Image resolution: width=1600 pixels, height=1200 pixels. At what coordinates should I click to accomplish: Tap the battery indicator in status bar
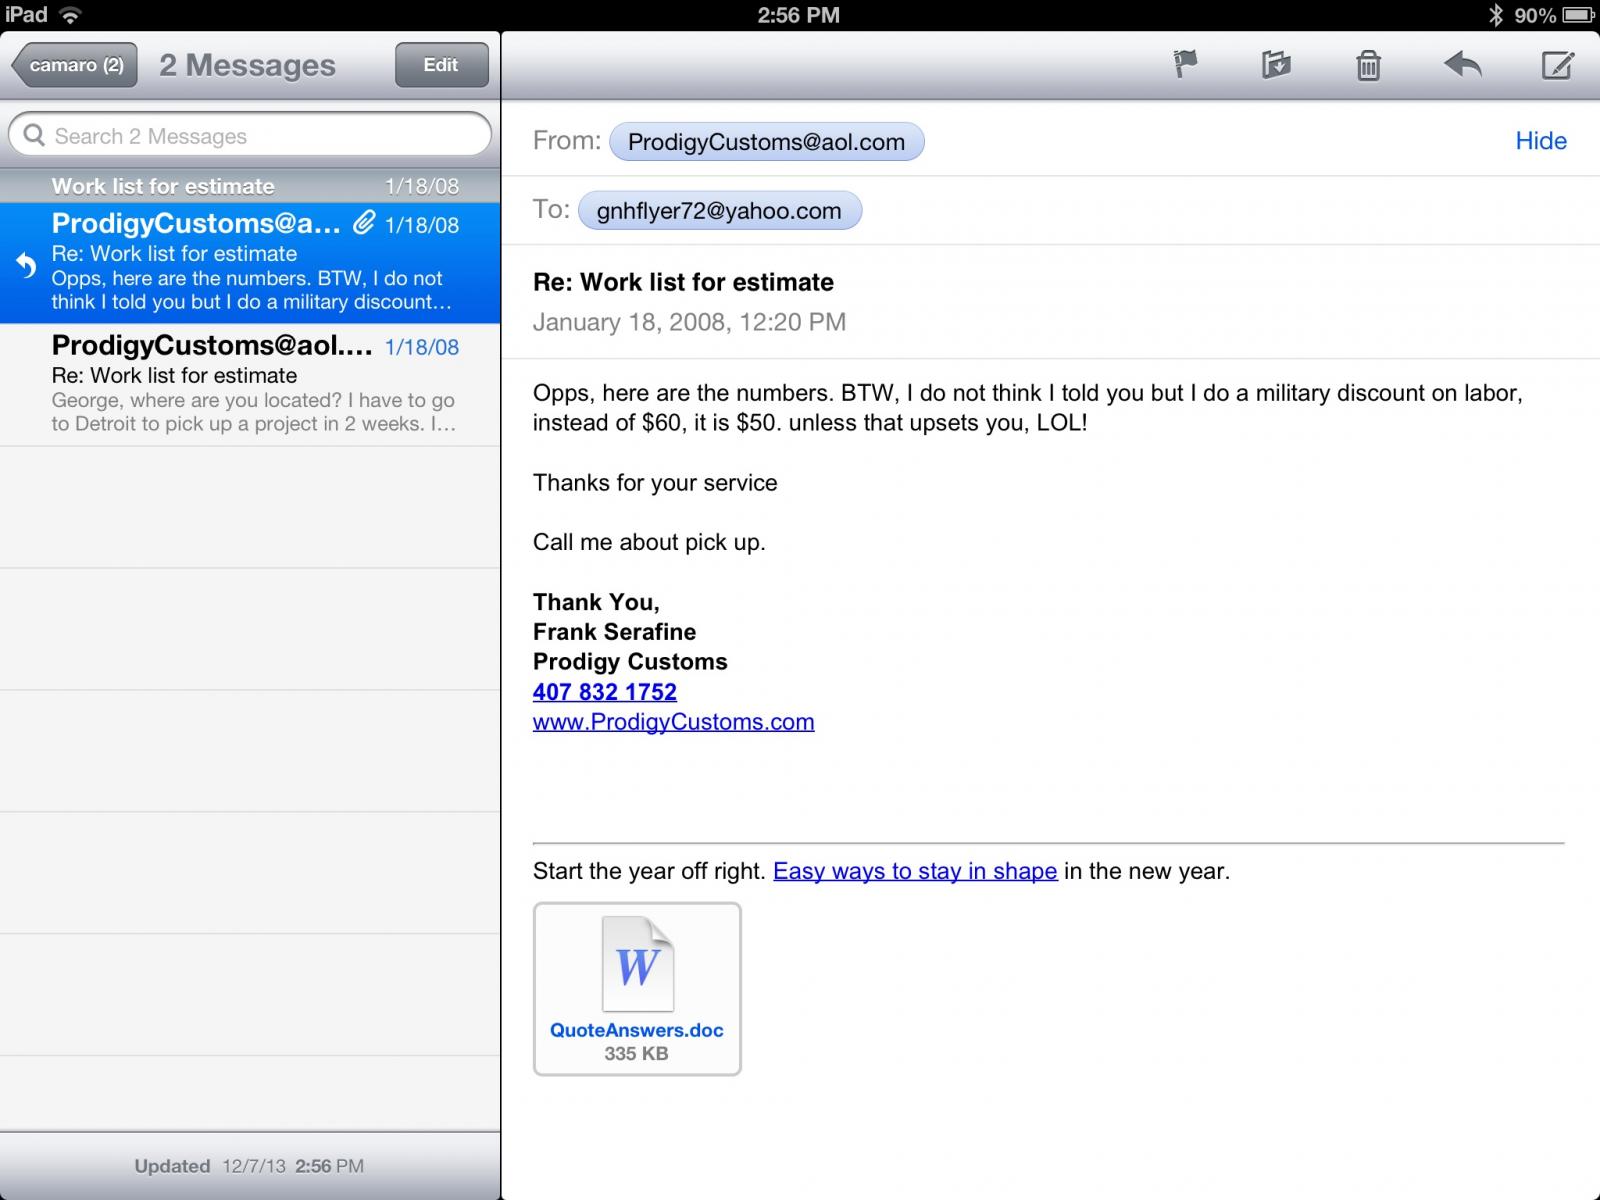[1578, 15]
